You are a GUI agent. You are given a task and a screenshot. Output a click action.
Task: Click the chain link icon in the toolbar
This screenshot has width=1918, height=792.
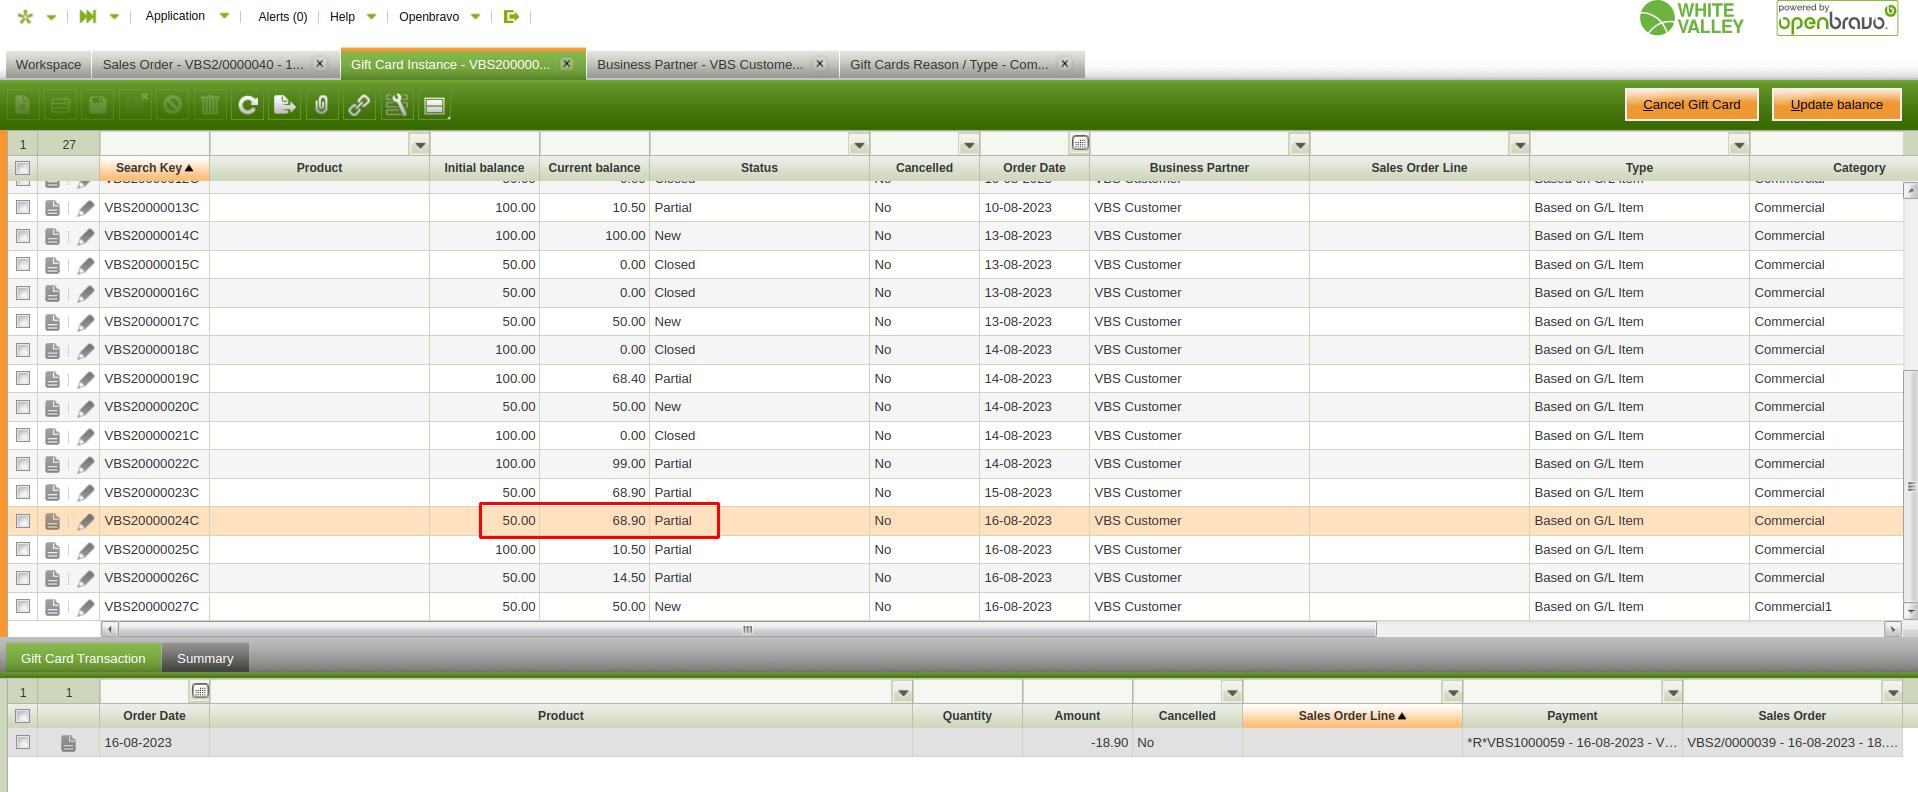[359, 105]
